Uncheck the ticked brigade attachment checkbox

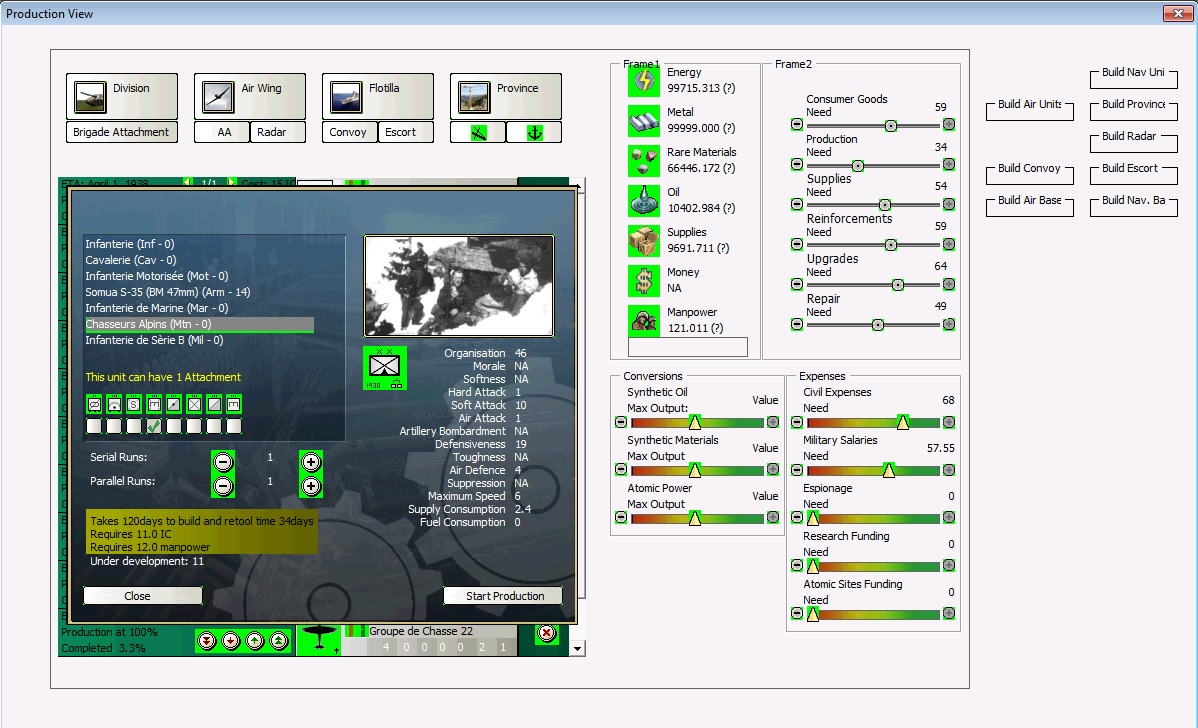pyautogui.click(x=154, y=426)
